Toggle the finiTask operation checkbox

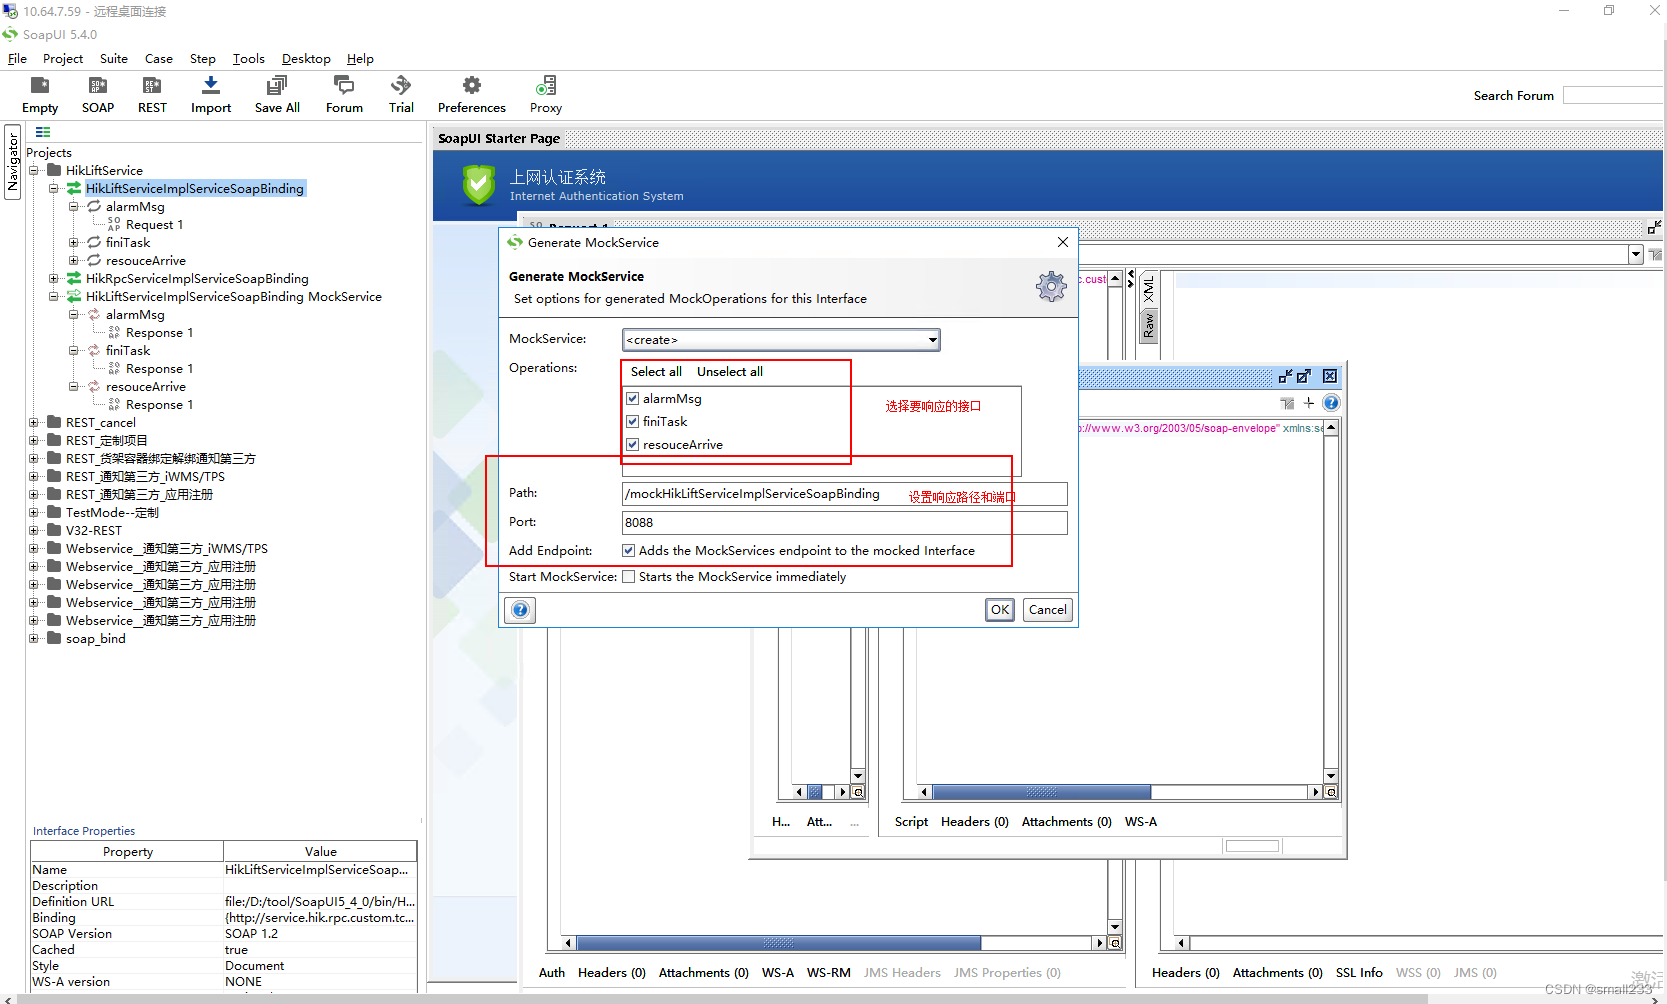[x=632, y=422]
